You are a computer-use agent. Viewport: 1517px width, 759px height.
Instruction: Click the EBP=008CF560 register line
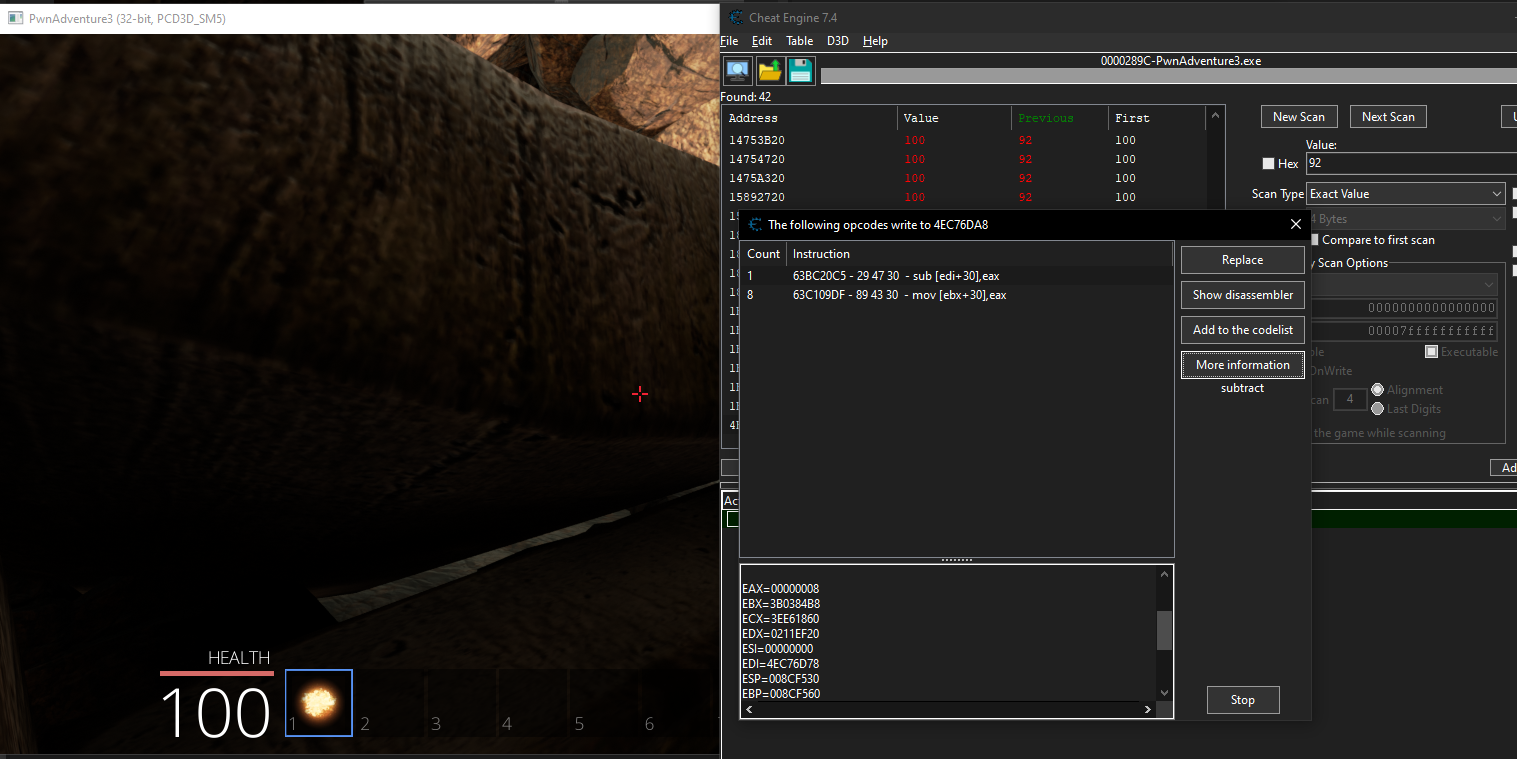click(781, 694)
